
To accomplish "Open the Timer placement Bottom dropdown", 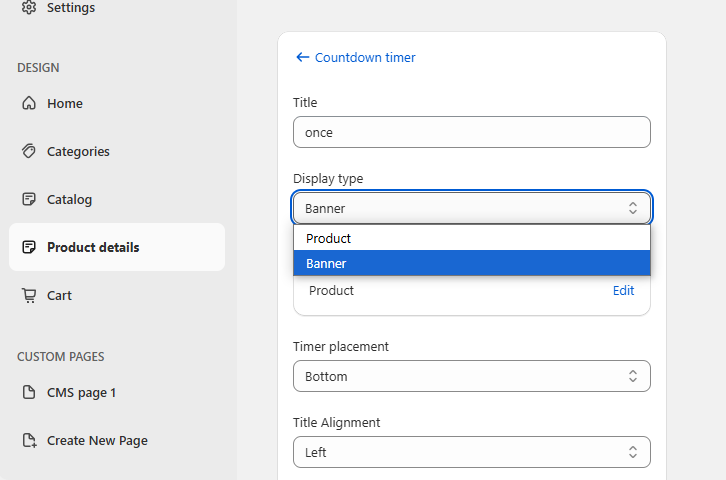I will pyautogui.click(x=472, y=376).
